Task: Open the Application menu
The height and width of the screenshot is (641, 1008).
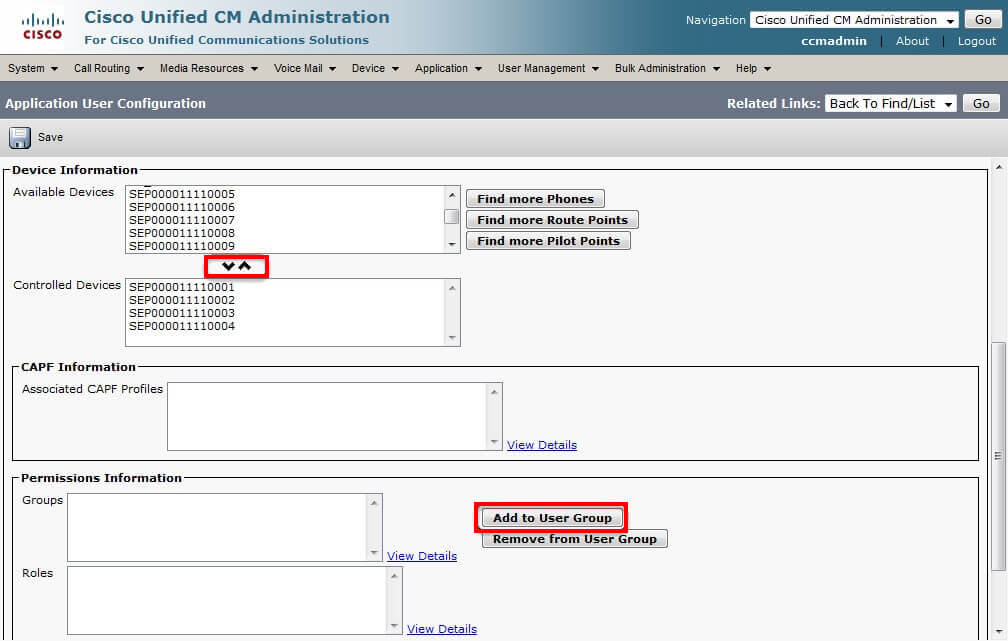Action: pos(448,68)
